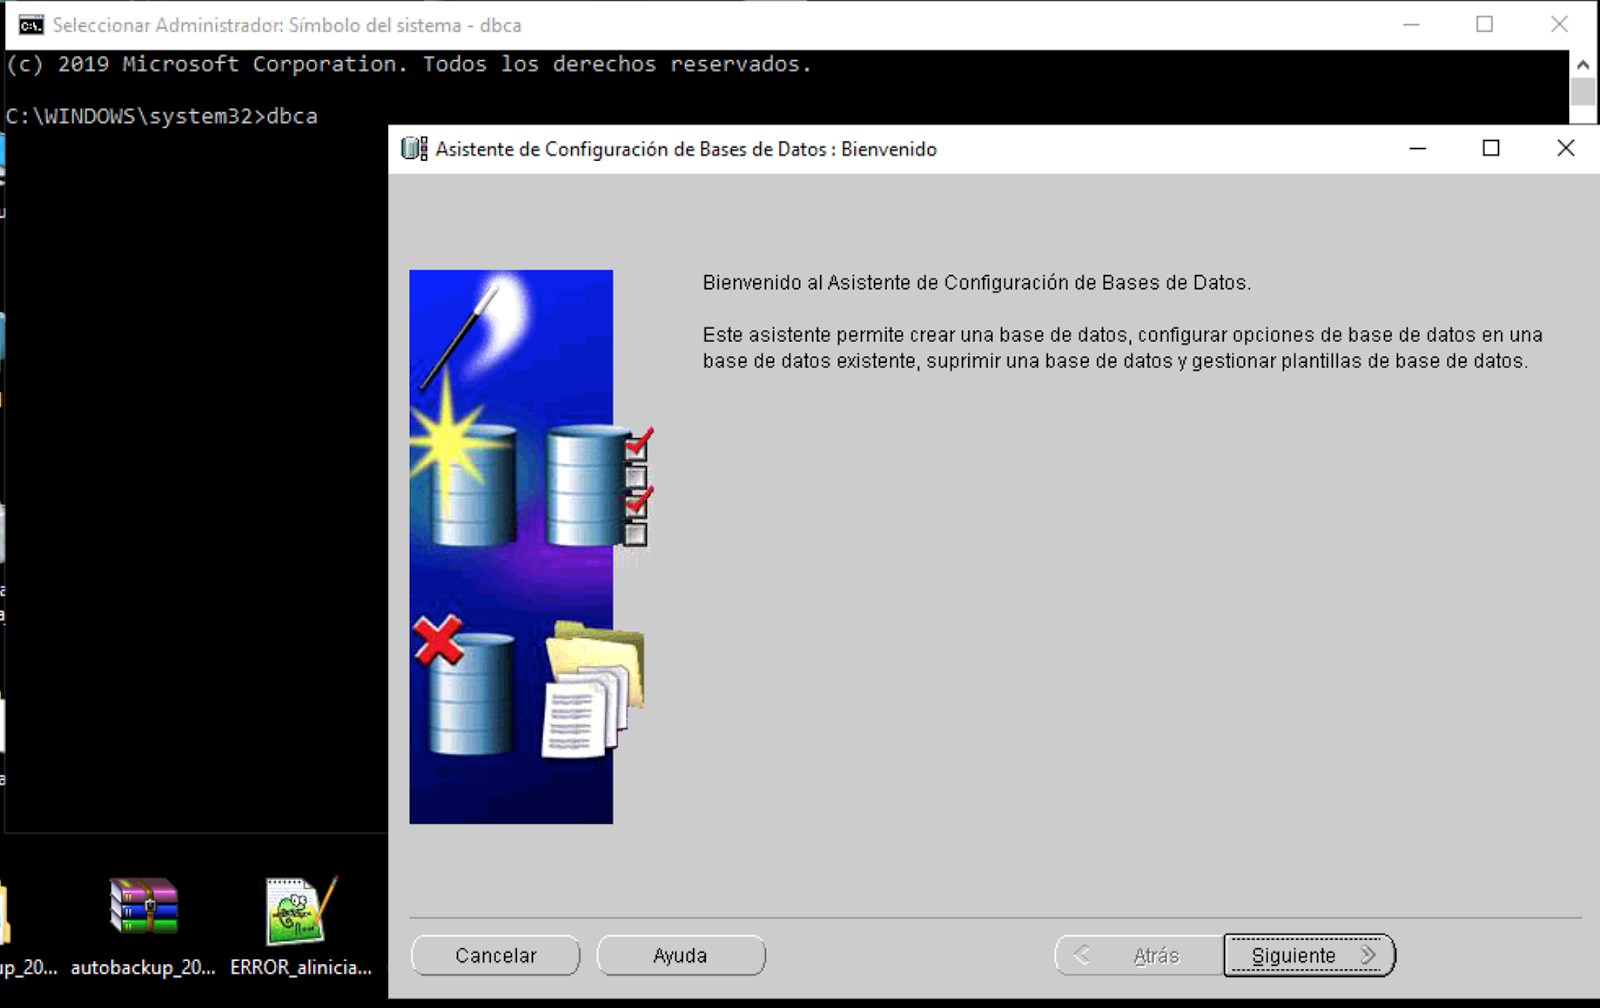Click the 'C:\WINDOWS\system32>dbca' command line
This screenshot has width=1600, height=1008.
click(162, 116)
